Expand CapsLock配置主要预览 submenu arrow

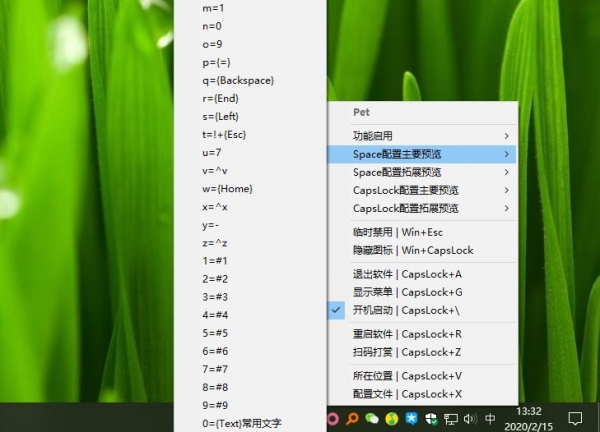pyautogui.click(x=506, y=190)
